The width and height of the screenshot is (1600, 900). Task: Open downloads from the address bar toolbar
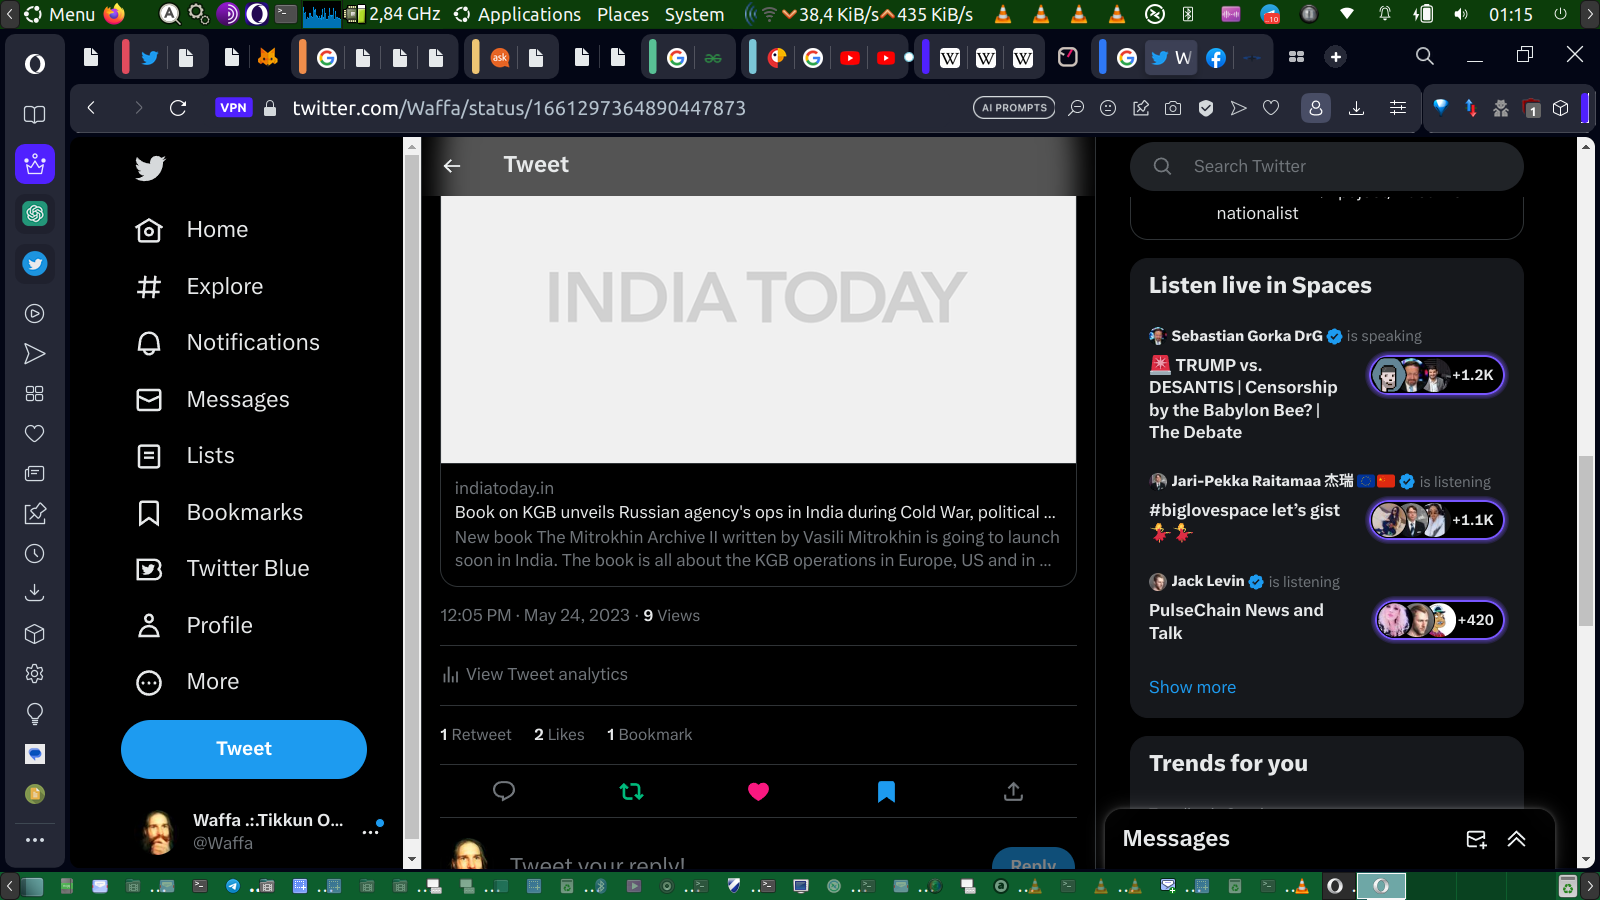click(1357, 108)
